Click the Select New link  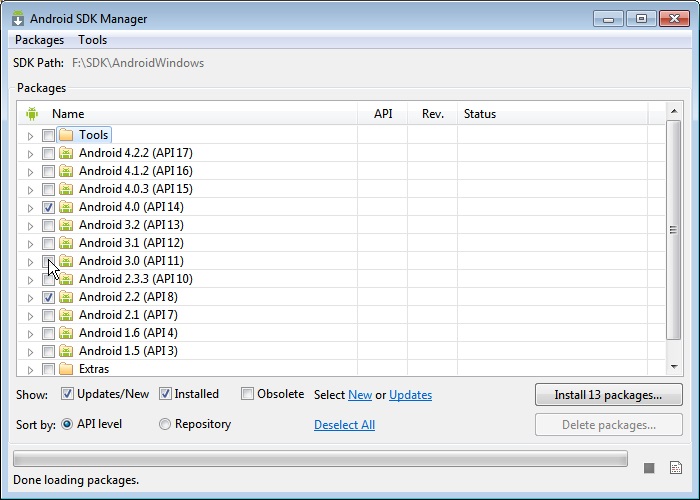pos(360,395)
